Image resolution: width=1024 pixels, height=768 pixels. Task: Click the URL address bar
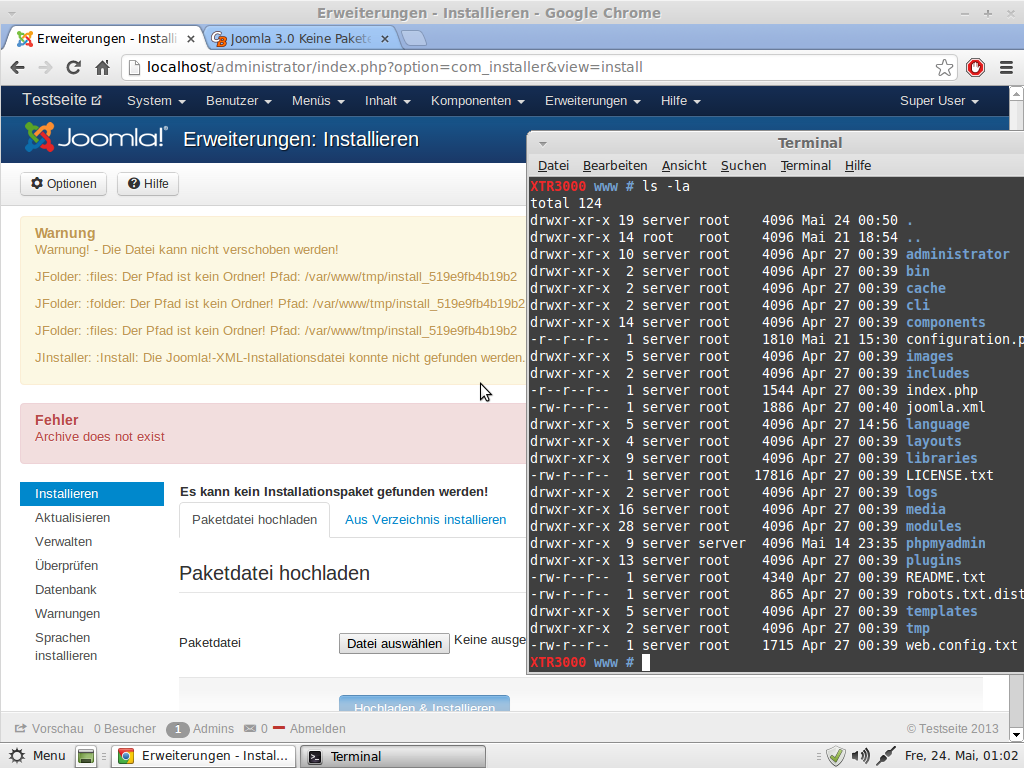click(539, 67)
